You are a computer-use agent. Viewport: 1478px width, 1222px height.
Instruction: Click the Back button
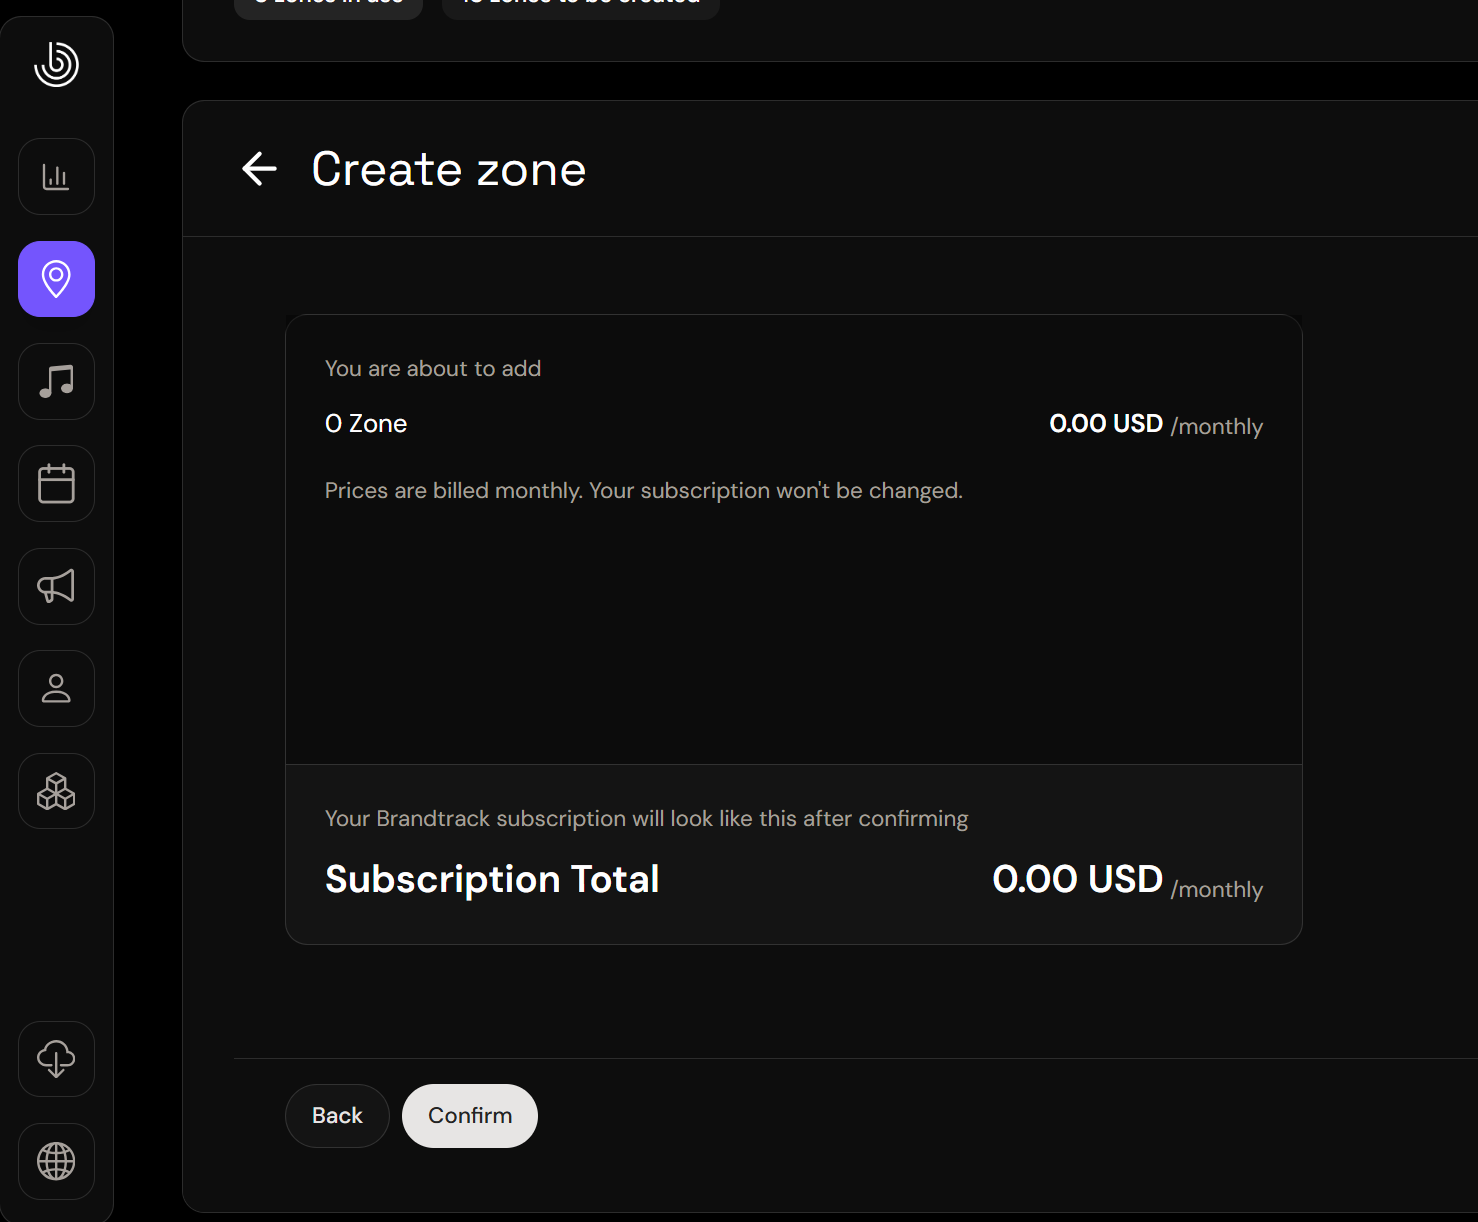(337, 1116)
